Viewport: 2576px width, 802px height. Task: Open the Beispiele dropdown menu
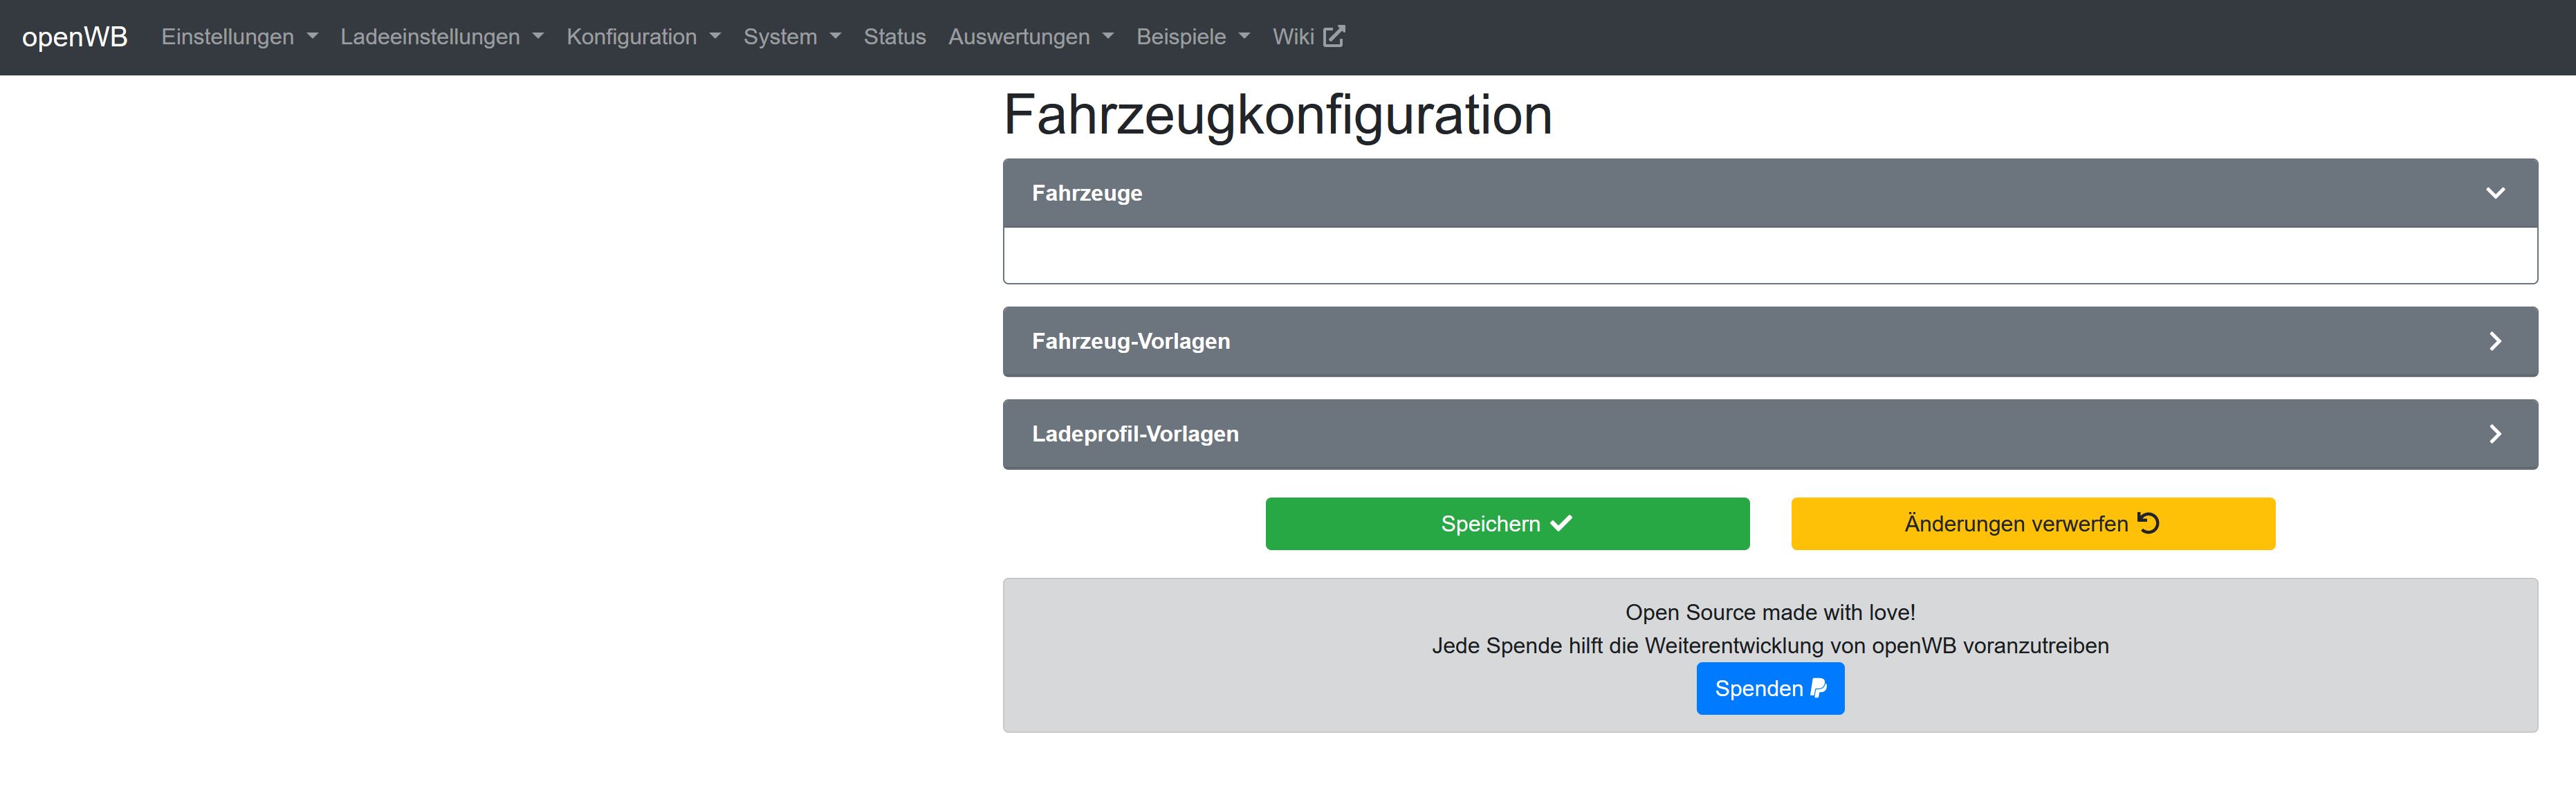(1192, 37)
